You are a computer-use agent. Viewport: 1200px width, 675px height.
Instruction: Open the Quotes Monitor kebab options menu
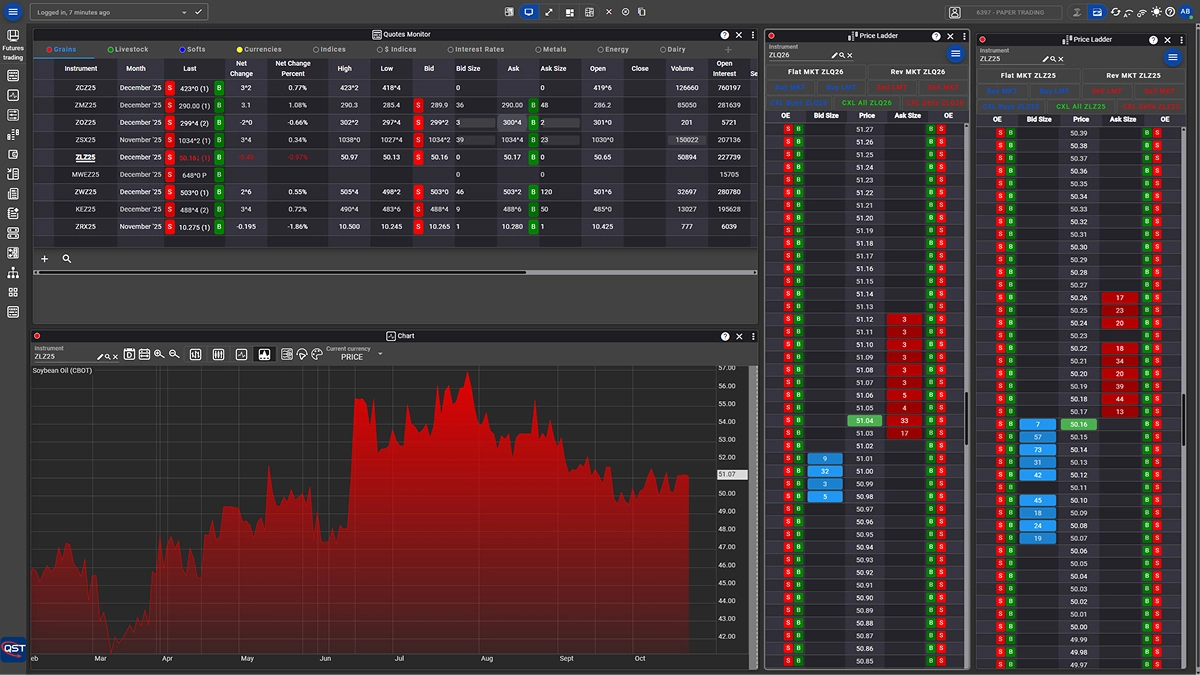click(753, 35)
